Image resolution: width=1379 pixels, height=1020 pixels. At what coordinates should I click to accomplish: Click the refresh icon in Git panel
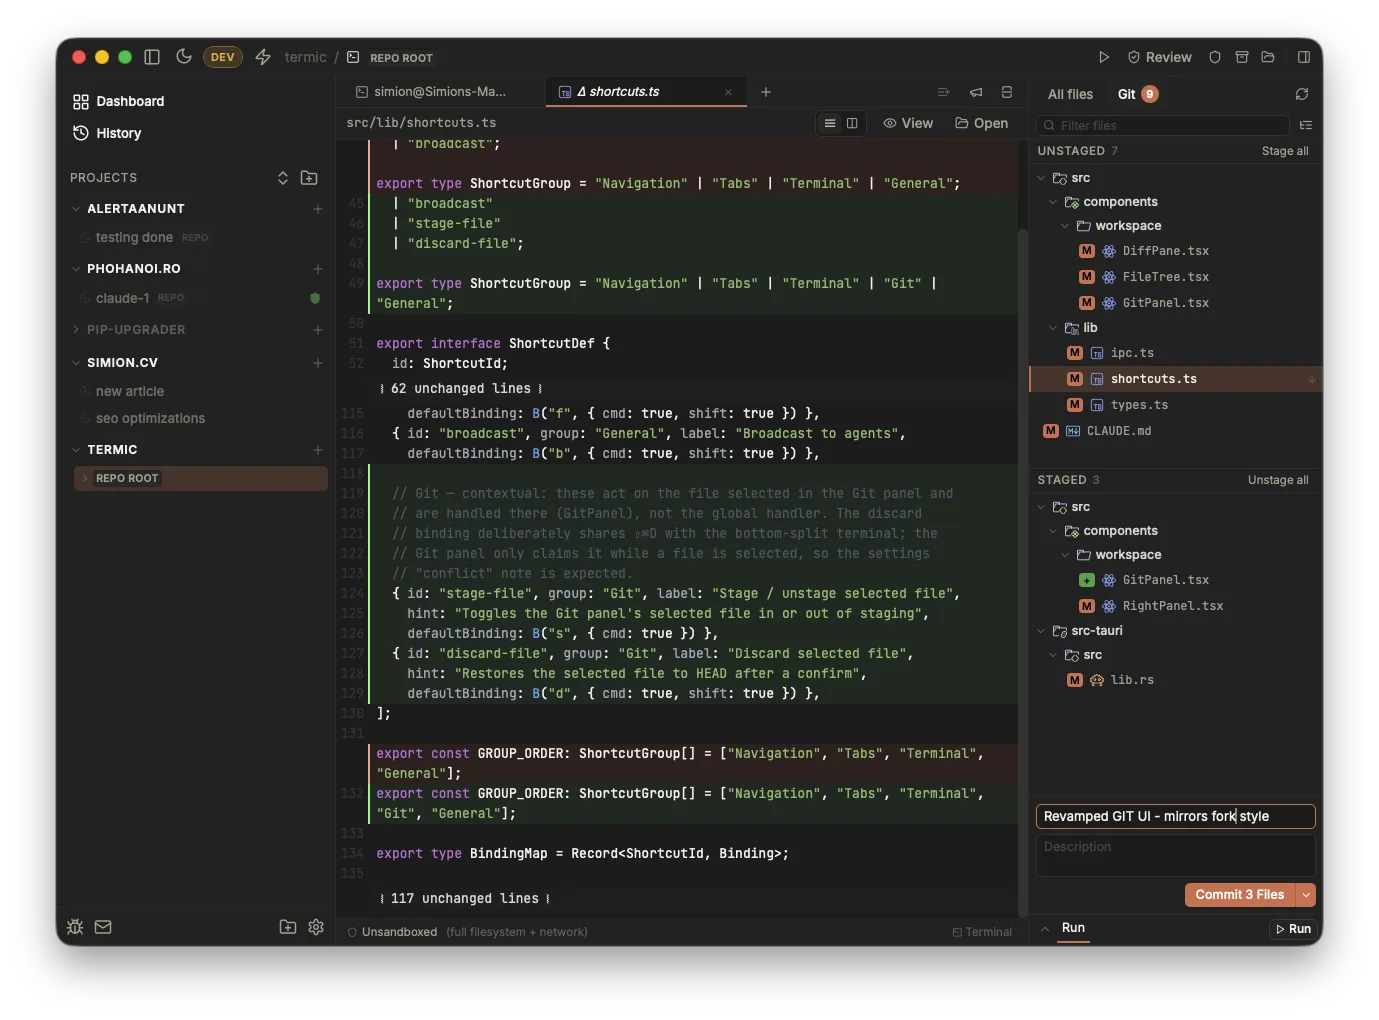(x=1302, y=94)
